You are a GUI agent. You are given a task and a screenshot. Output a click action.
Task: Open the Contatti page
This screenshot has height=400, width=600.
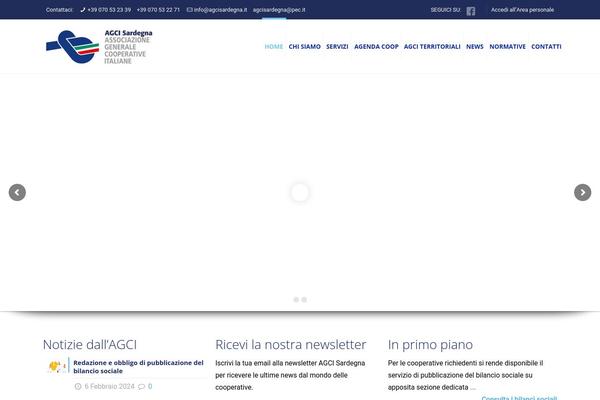546,47
